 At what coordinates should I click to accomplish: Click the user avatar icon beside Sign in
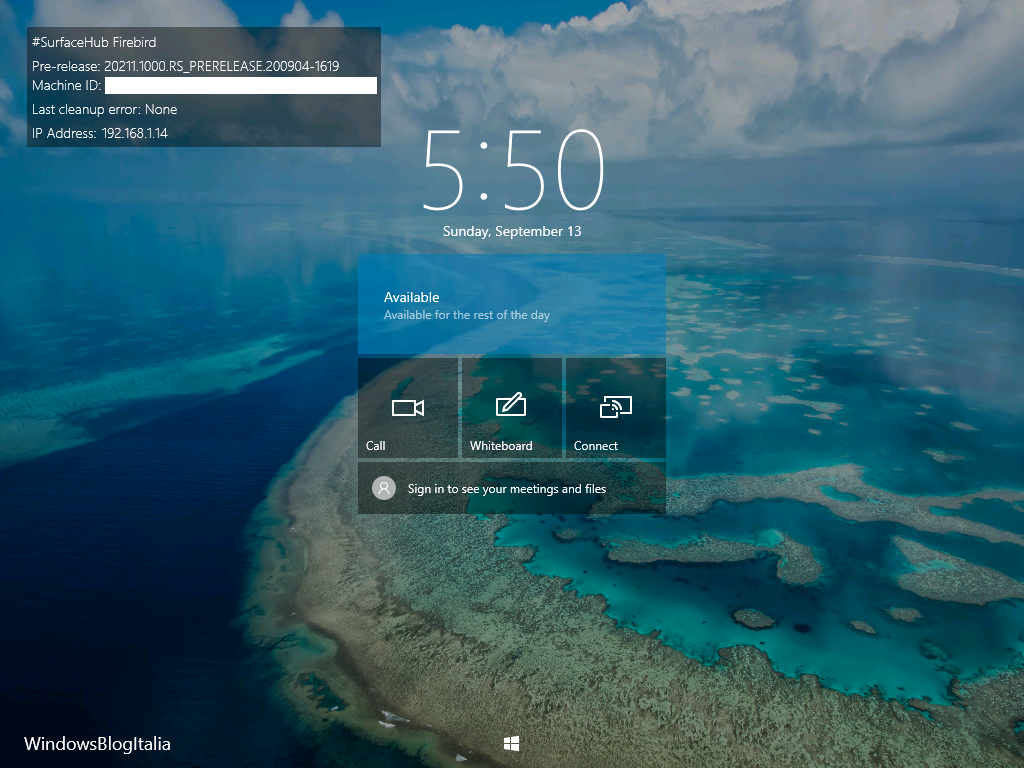coord(384,488)
